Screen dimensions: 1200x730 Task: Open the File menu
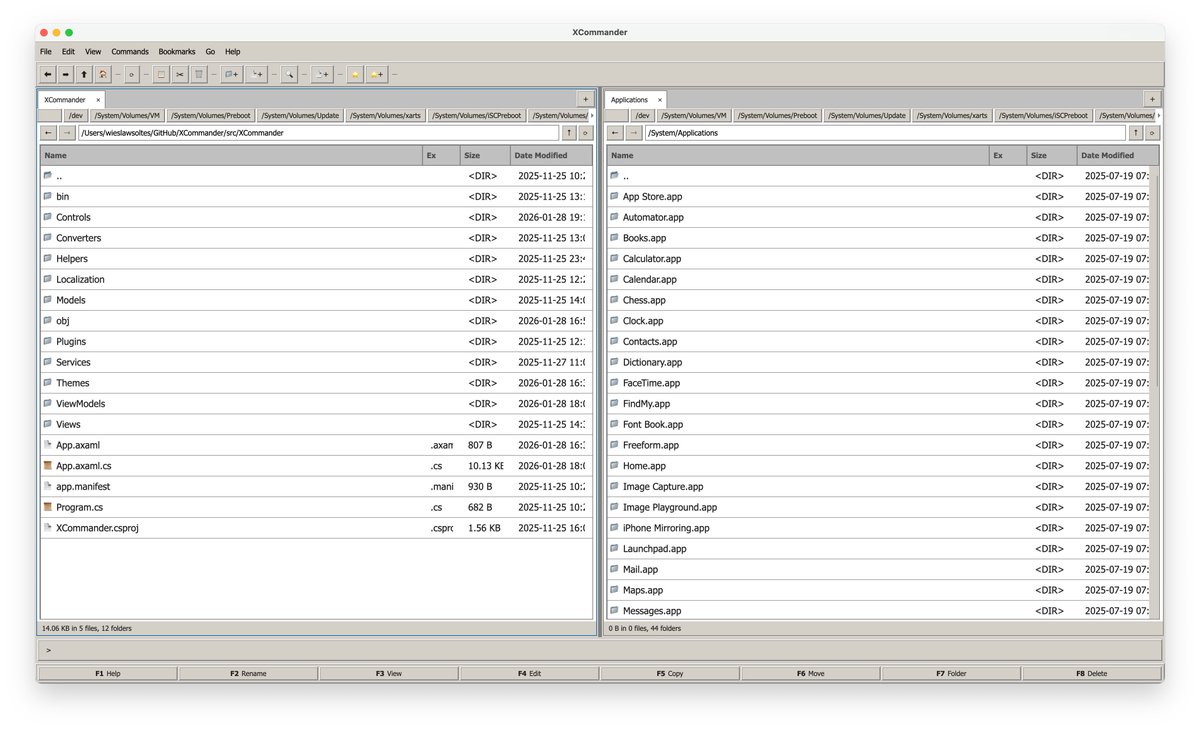46,51
